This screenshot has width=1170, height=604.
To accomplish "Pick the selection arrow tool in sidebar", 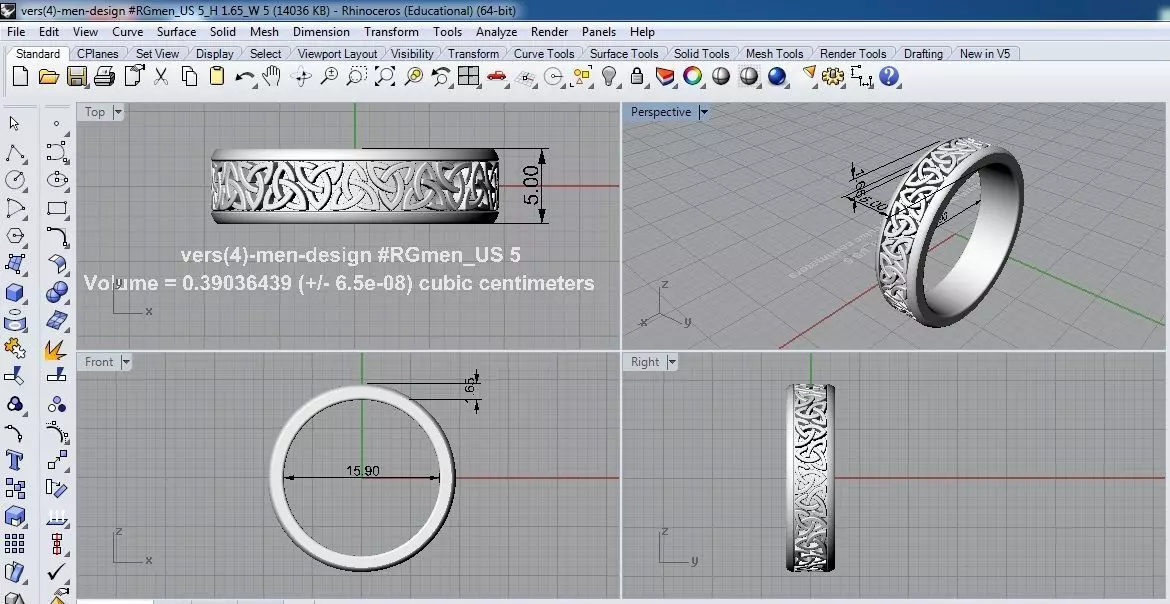I will pyautogui.click(x=14, y=123).
